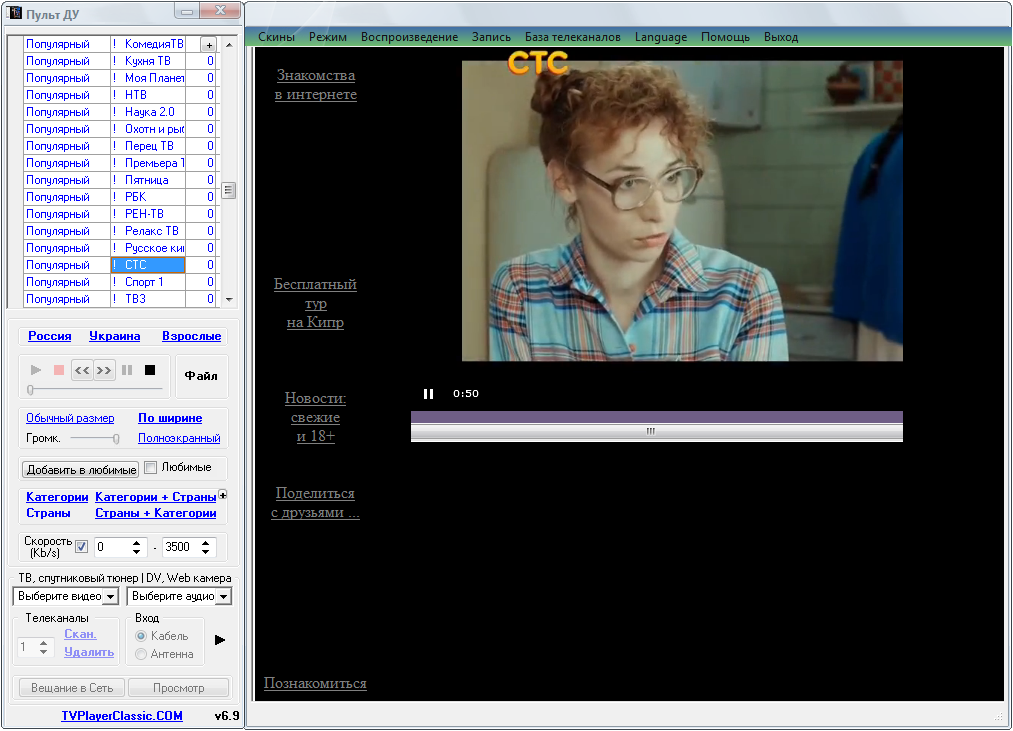This screenshot has width=1013, height=731.
Task: Click the 3500 speed input field
Action: [181, 547]
